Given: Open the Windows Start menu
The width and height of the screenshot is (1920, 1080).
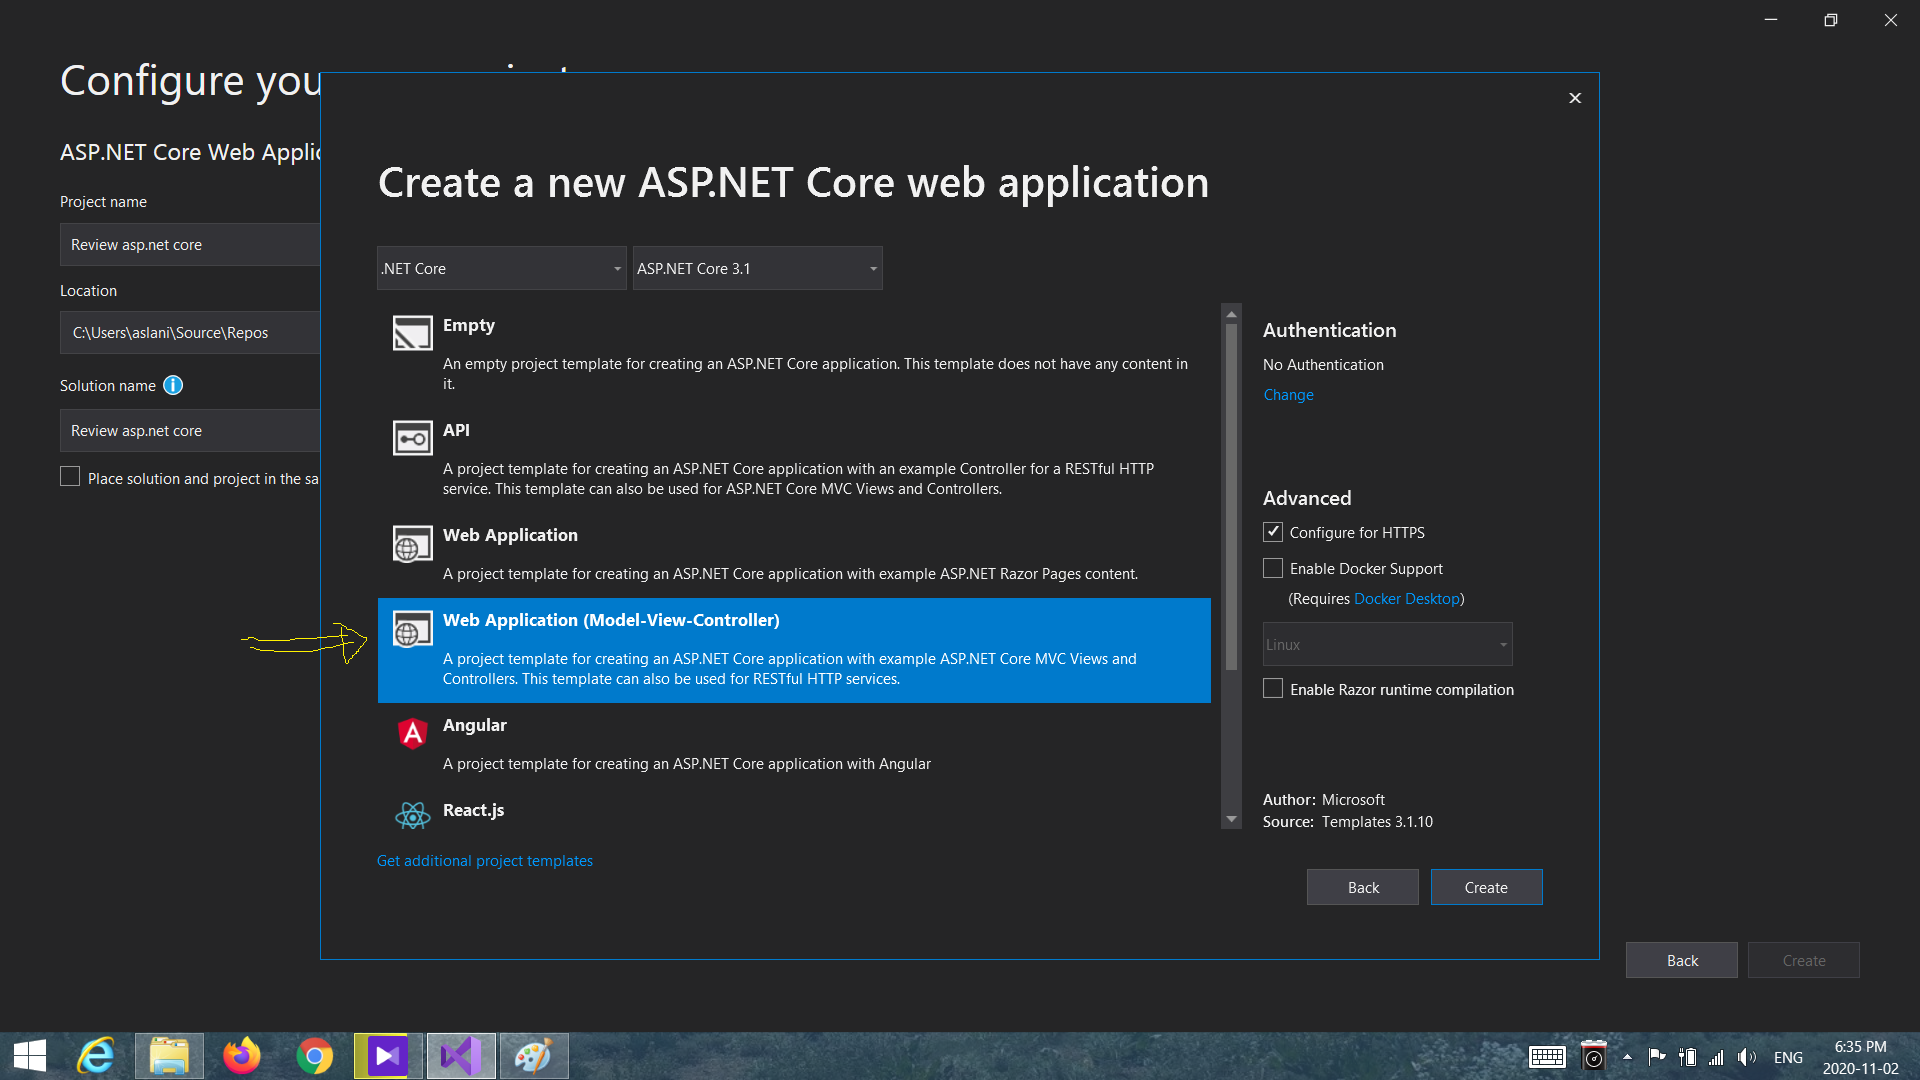Looking at the screenshot, I should 30,1056.
